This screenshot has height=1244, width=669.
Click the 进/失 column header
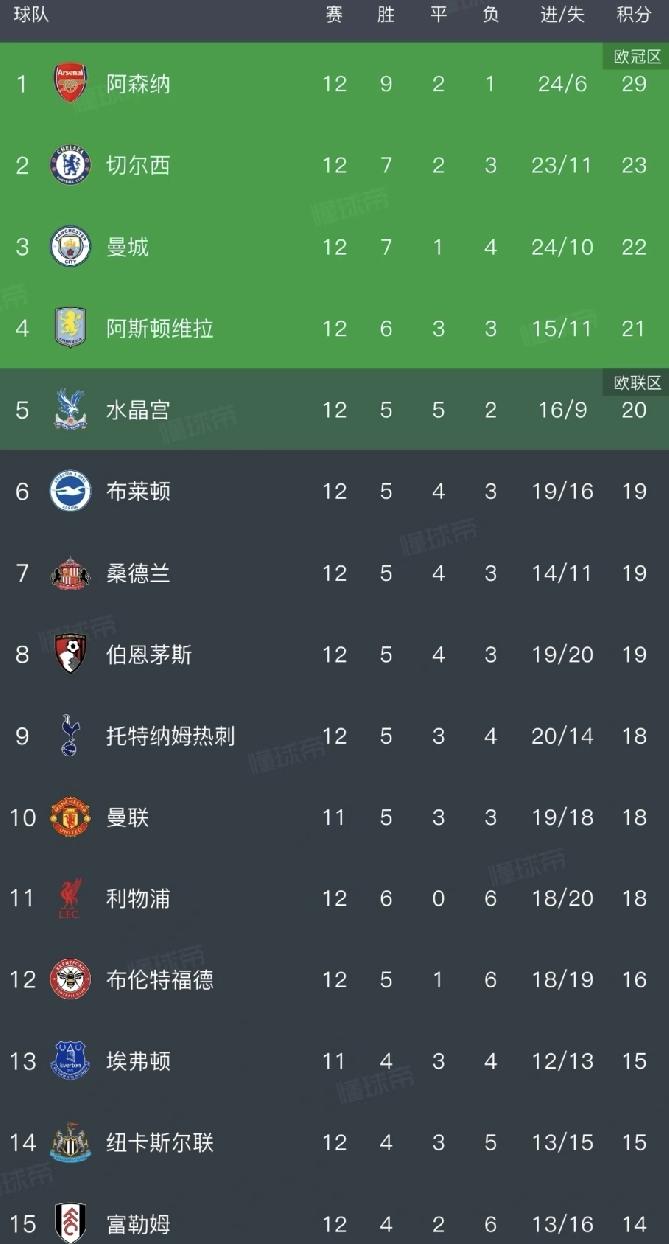[562, 16]
